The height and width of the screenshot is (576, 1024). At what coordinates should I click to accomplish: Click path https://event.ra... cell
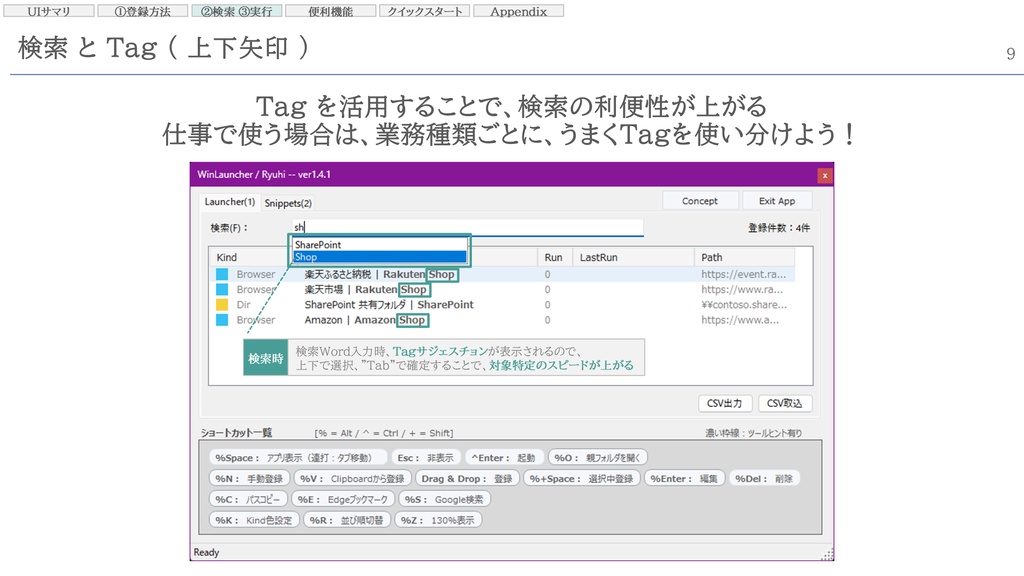click(743, 274)
